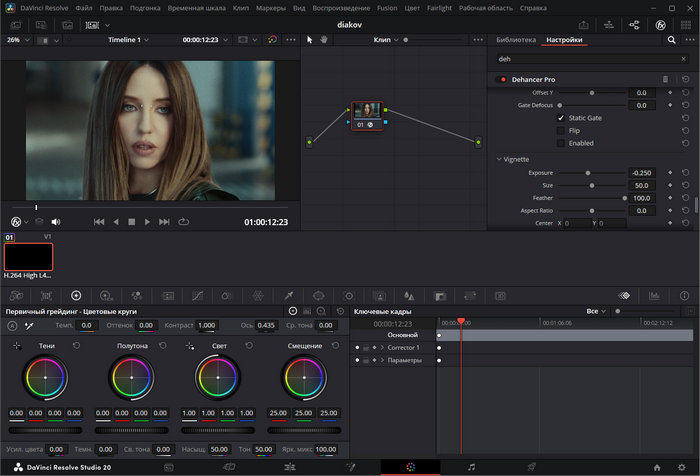This screenshot has width=700, height=476.
Task: Reset the Vignette Exposure parameter
Action: point(685,172)
